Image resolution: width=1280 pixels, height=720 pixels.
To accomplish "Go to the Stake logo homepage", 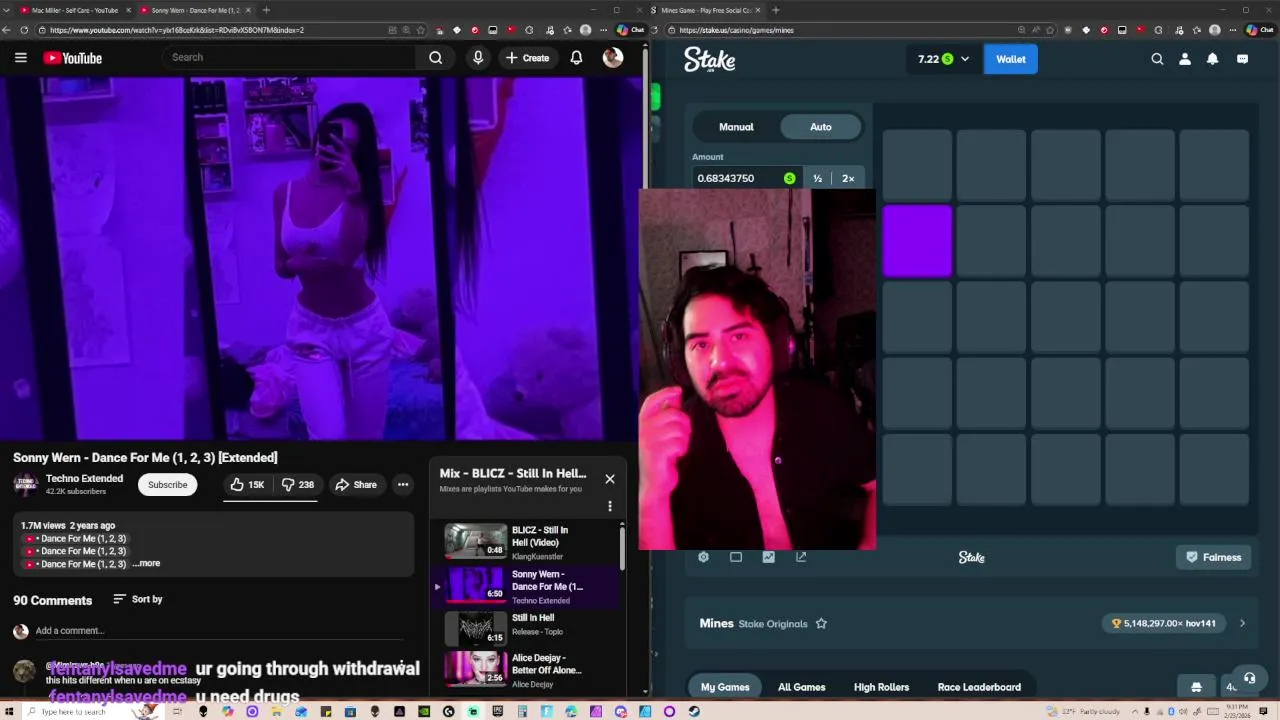I will point(709,60).
